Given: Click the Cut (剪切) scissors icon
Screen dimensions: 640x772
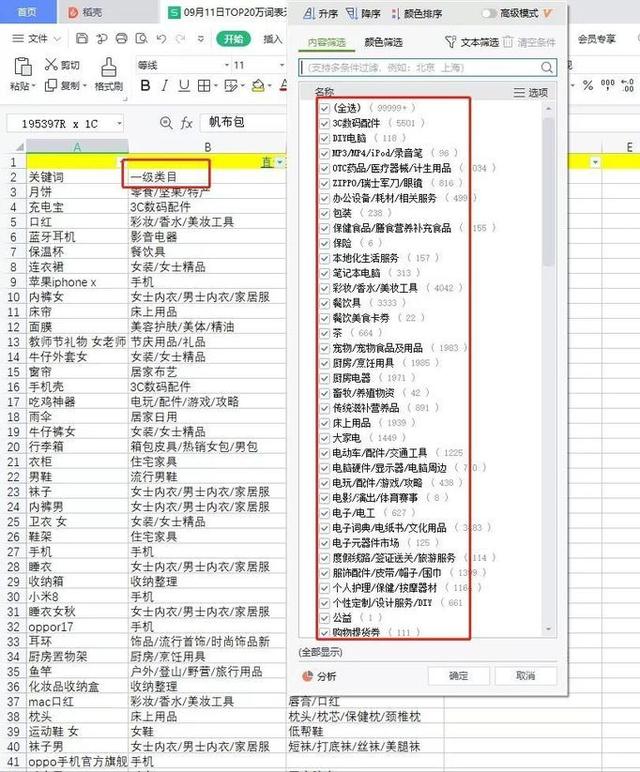Looking at the screenshot, I should coord(49,65).
